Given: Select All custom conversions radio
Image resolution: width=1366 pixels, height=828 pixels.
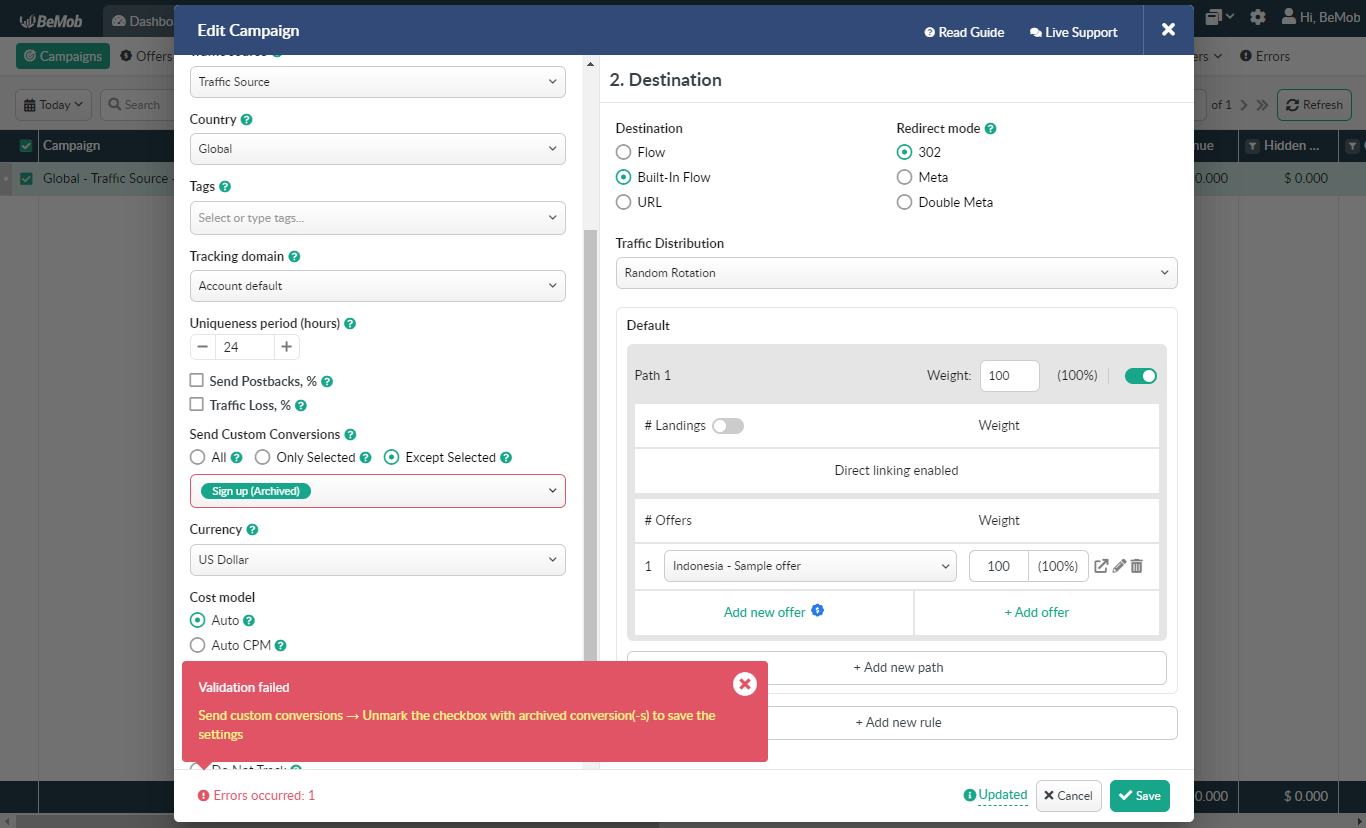Looking at the screenshot, I should coord(198,457).
